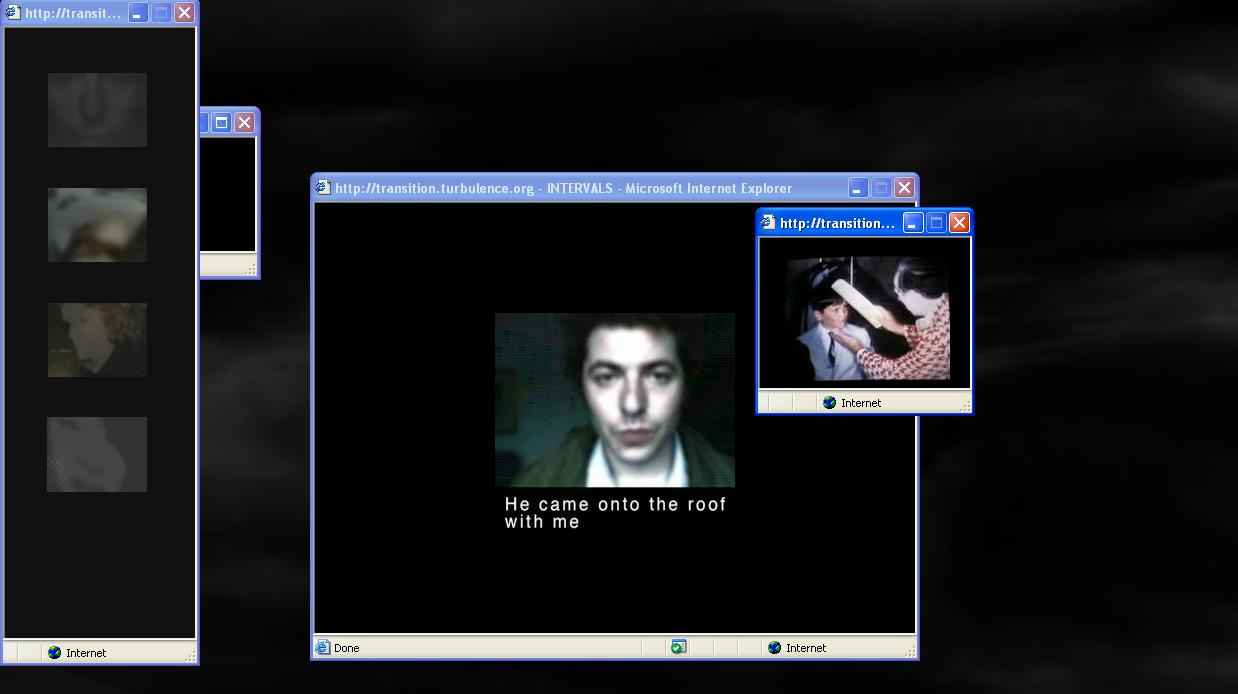
Task: Click the Internet globe icon in the small popup status bar
Action: tap(829, 403)
